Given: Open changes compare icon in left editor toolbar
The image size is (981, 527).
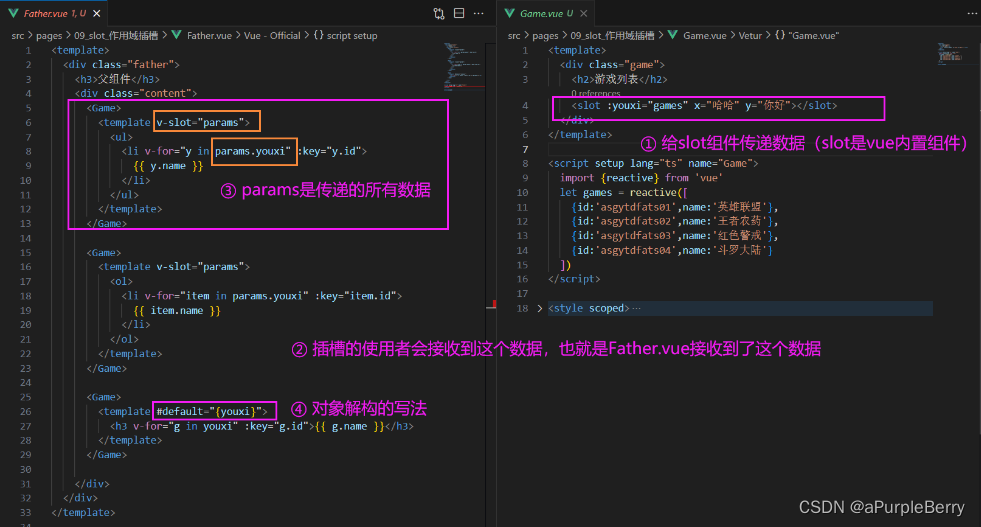Looking at the screenshot, I should (439, 13).
